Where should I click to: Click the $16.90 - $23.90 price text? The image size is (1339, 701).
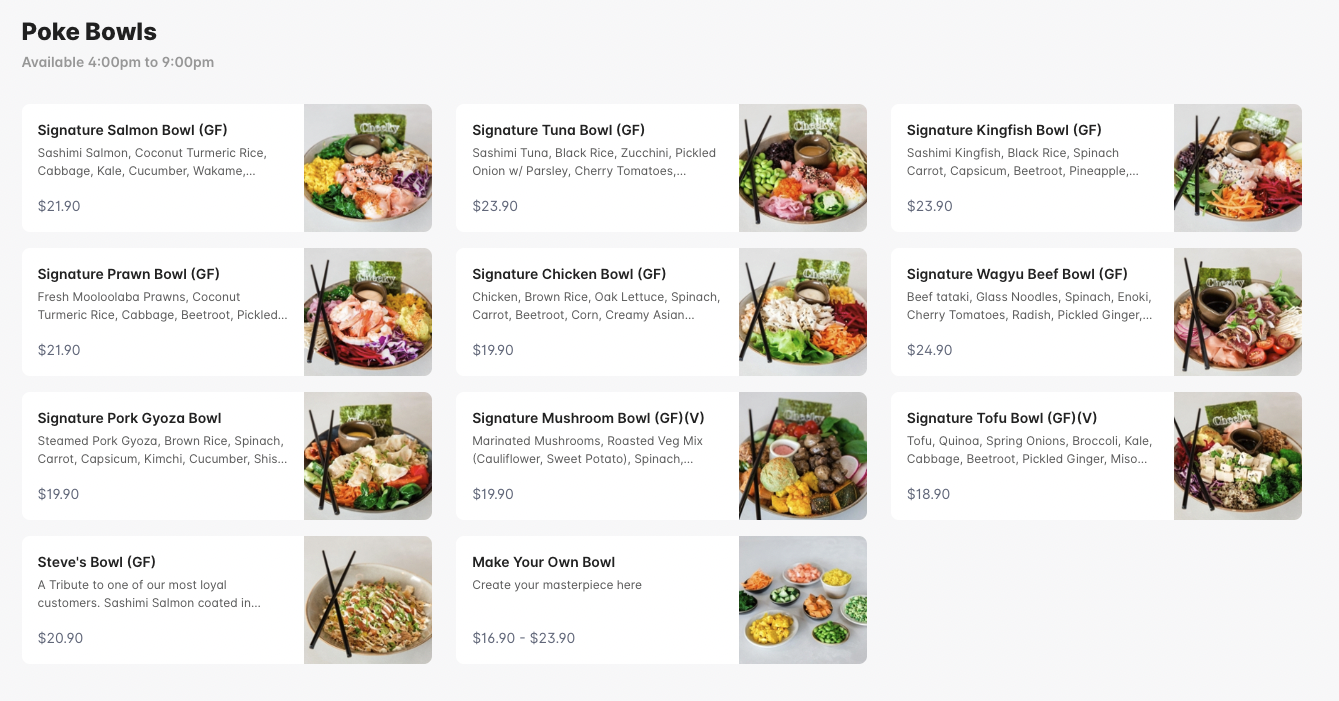coord(523,638)
